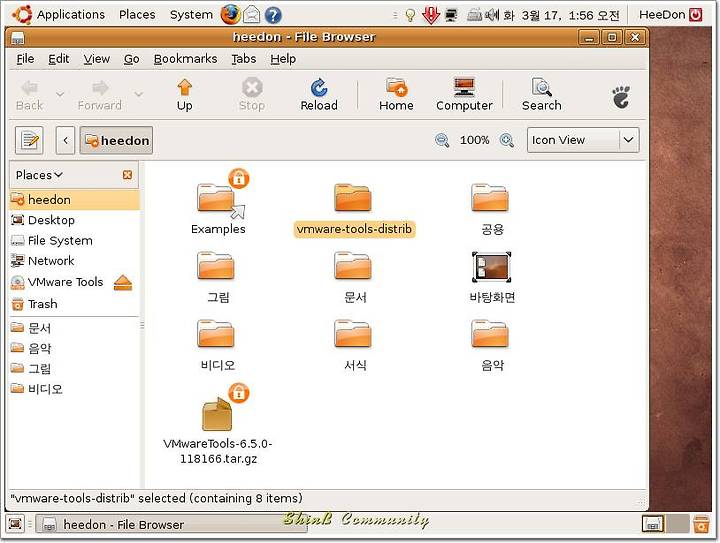Screen dimensions: 720x543
Task: Click the 100% zoom level label
Action: point(474,140)
